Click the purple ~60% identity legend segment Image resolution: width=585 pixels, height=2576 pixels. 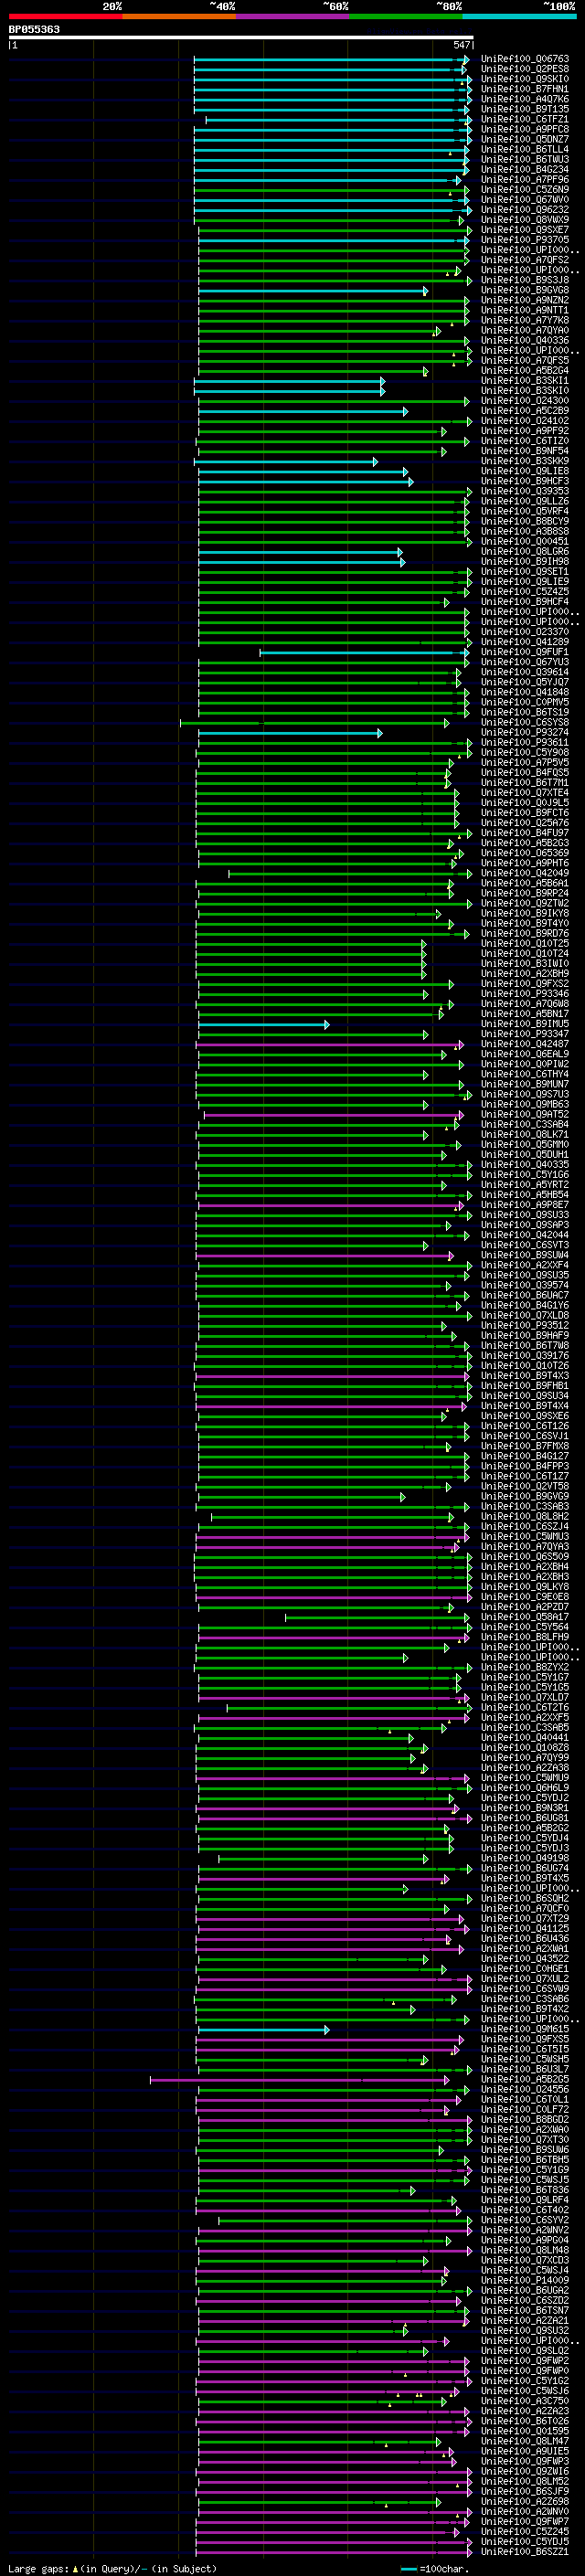[x=292, y=16]
